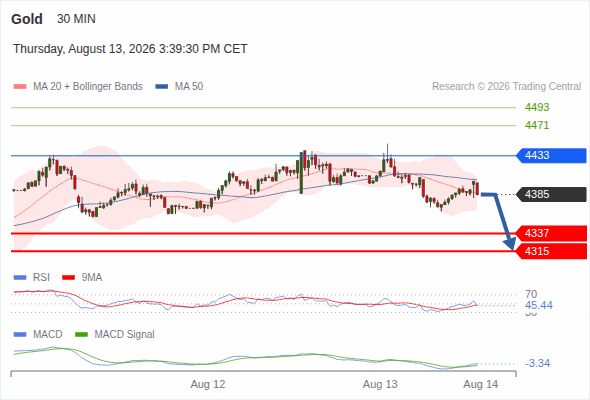This screenshot has width=590, height=400.
Task: Click the 9MA red legend marker
Action: tap(68, 278)
